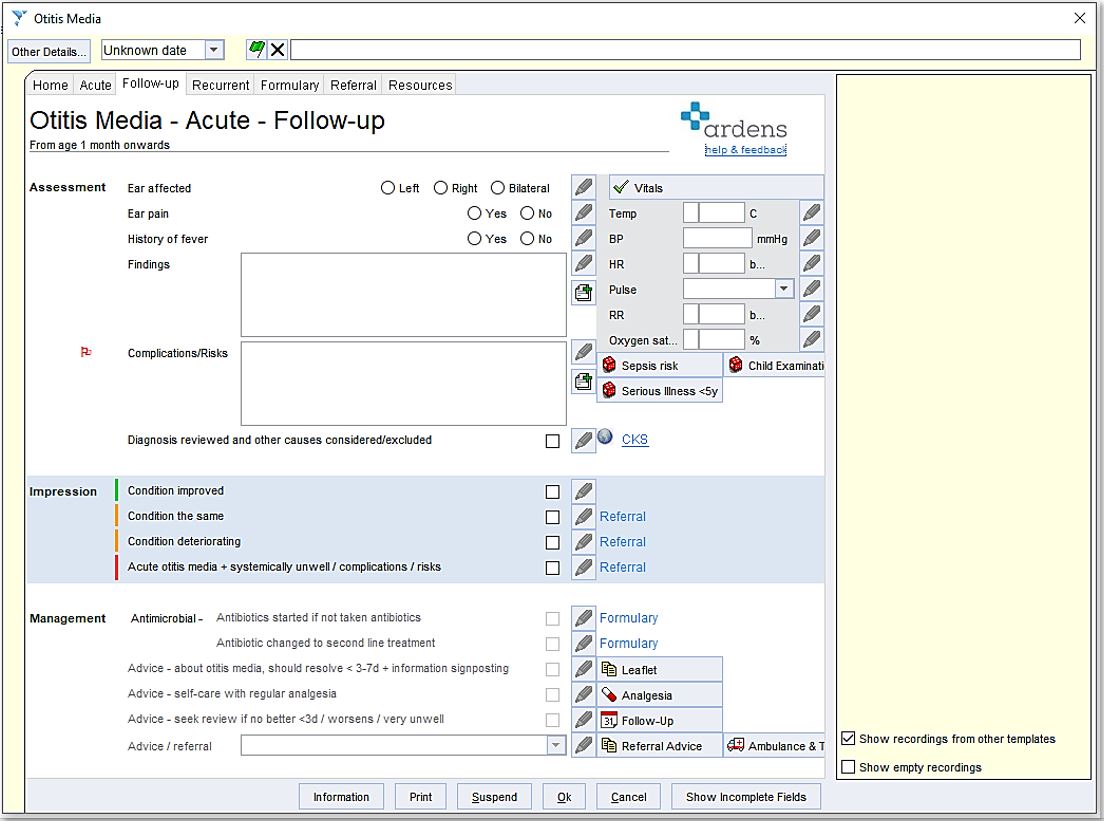Click pencil icon for Condition improved
1104x821 pixels.
pyautogui.click(x=583, y=491)
